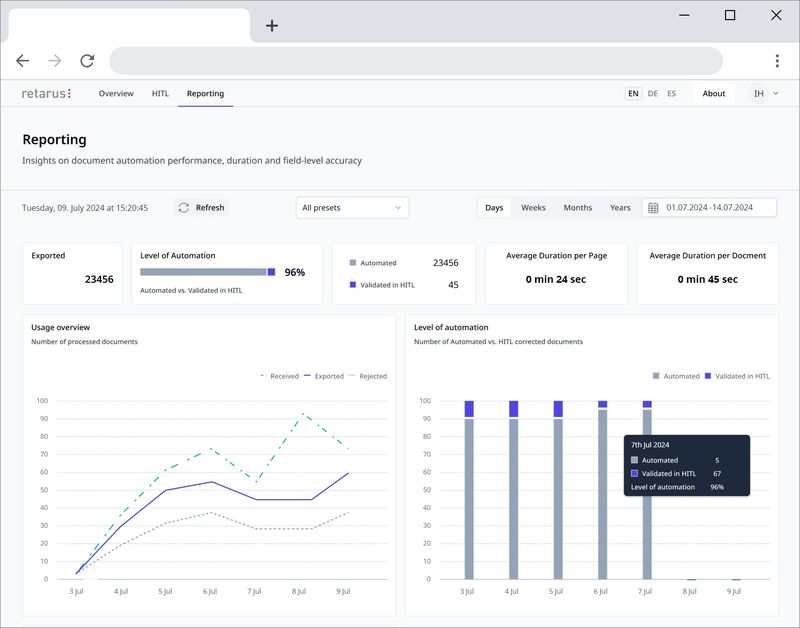Click the 6 Jul bar in automation chart
800x628 pixels.
(x=603, y=490)
